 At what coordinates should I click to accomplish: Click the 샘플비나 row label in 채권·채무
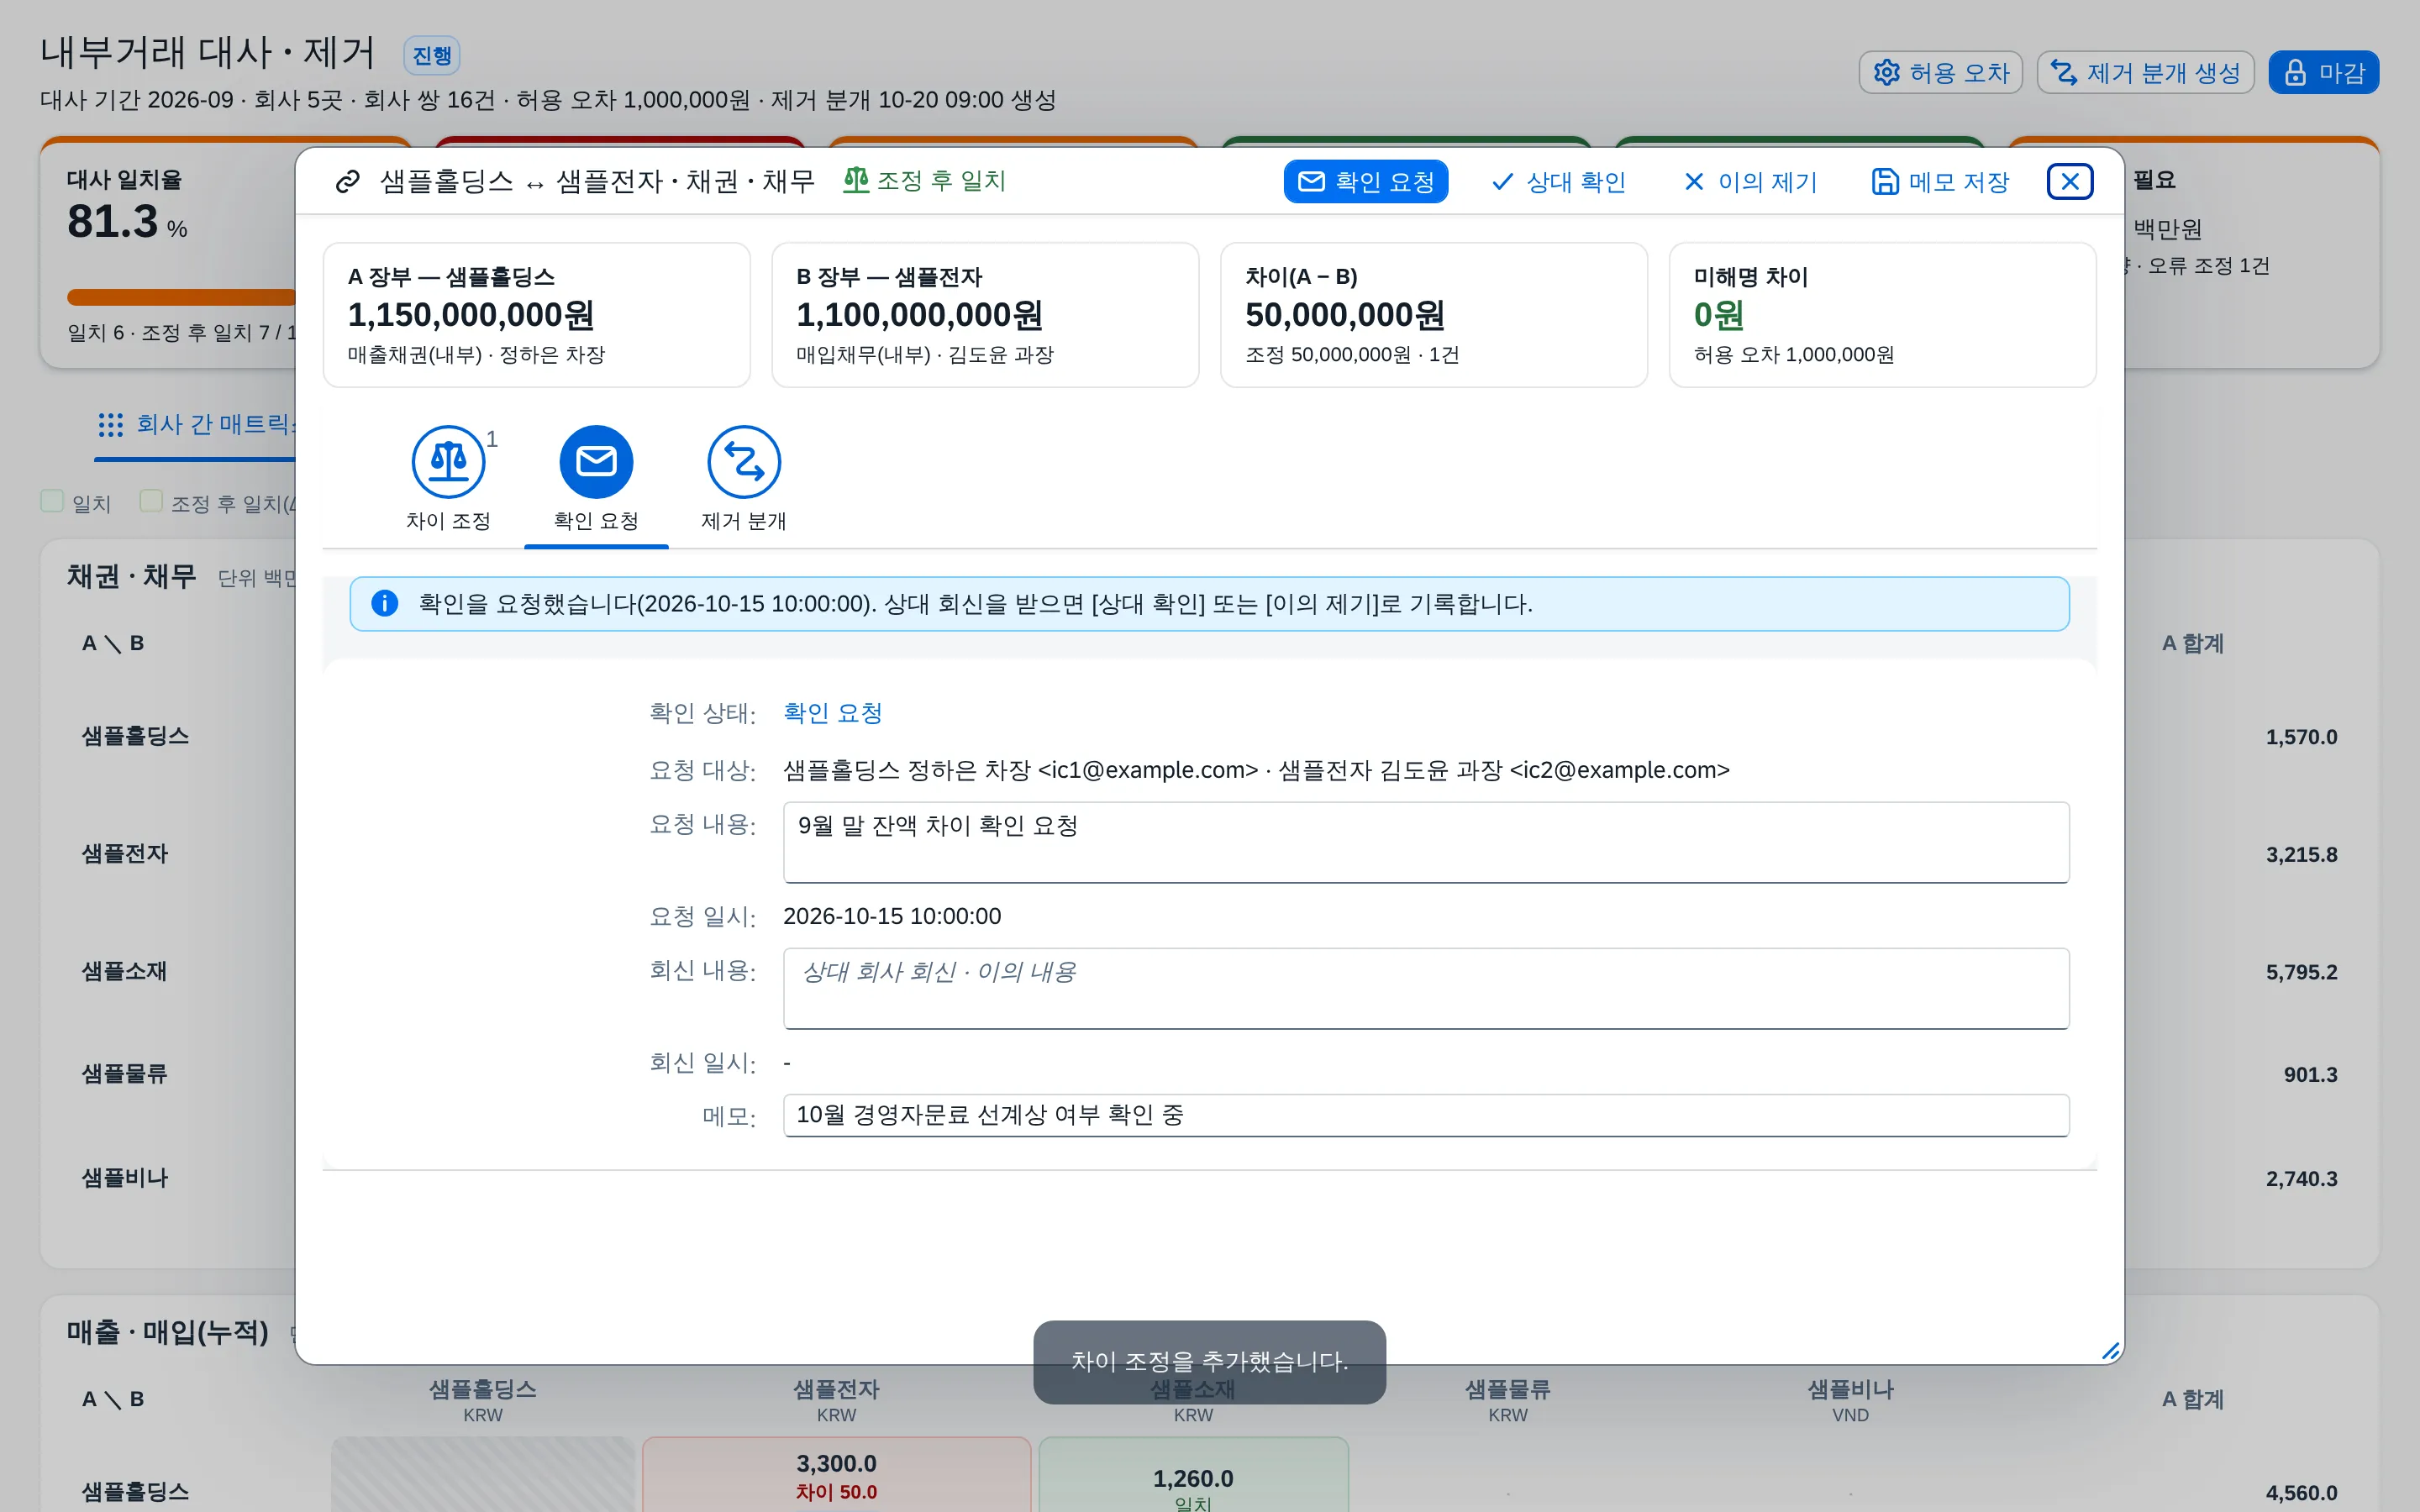pyautogui.click(x=124, y=1178)
